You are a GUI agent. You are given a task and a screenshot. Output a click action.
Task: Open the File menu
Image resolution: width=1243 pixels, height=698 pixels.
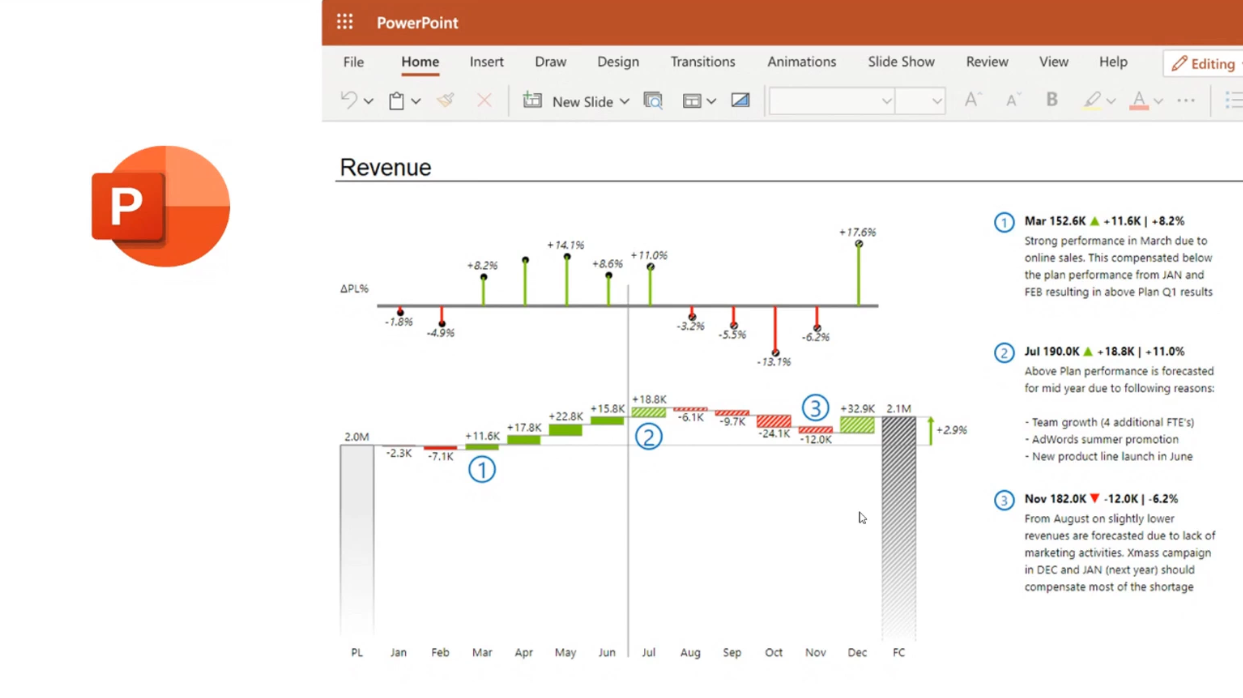pyautogui.click(x=353, y=62)
